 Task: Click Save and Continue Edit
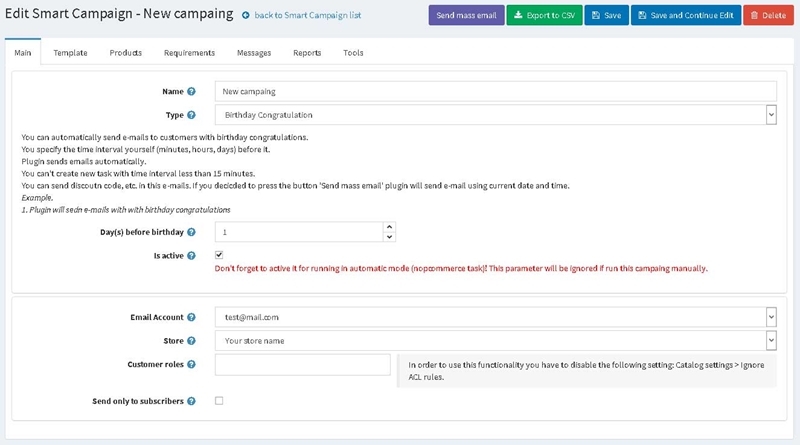686,15
